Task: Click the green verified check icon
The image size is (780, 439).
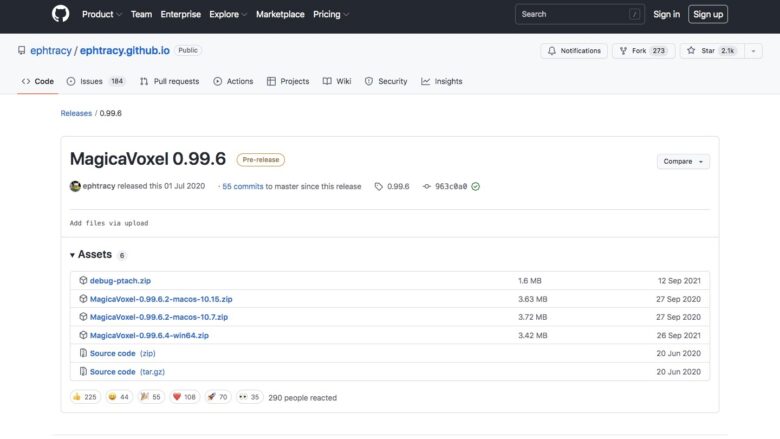Action: (476, 186)
